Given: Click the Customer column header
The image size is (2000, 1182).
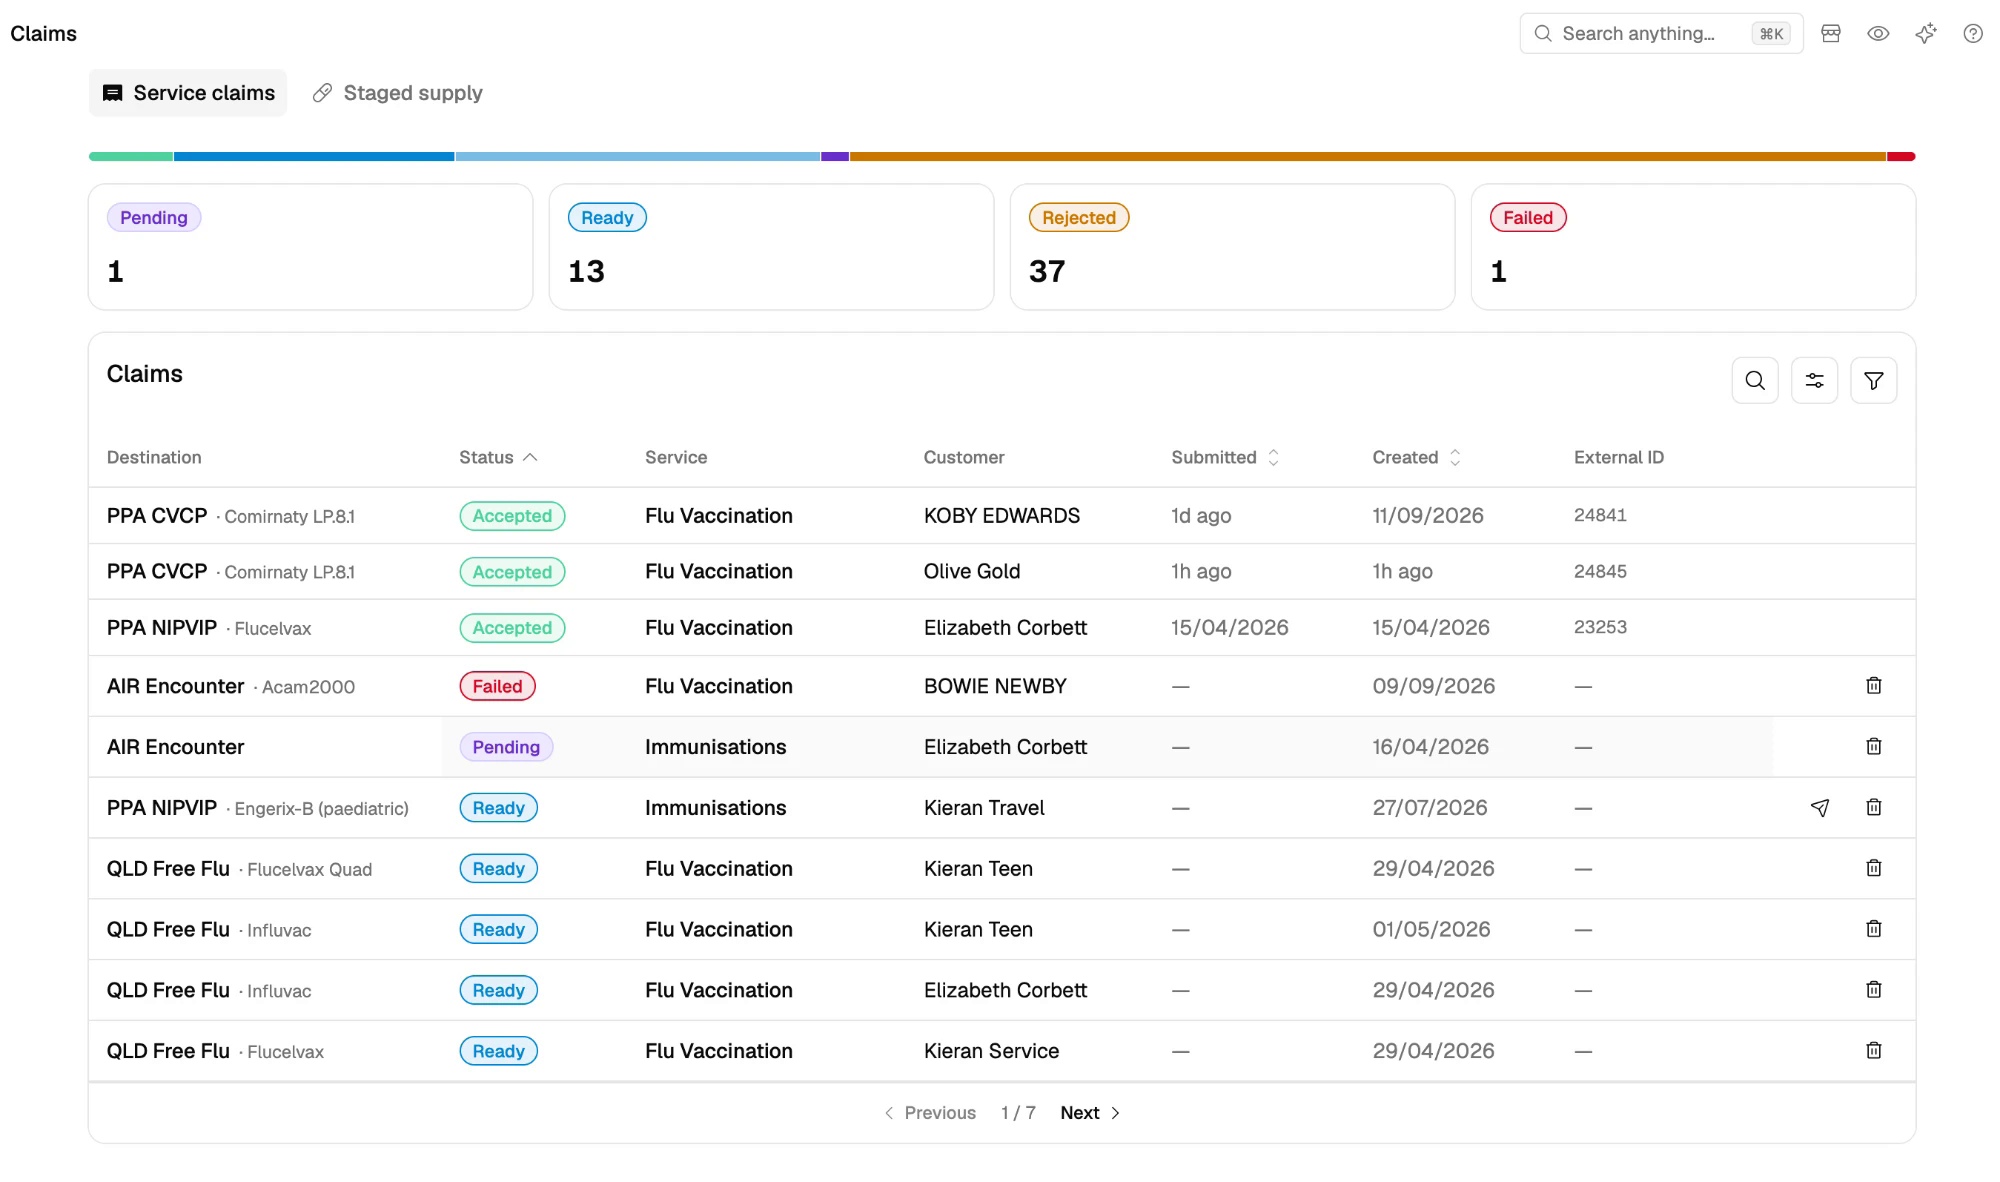Looking at the screenshot, I should point(964,457).
